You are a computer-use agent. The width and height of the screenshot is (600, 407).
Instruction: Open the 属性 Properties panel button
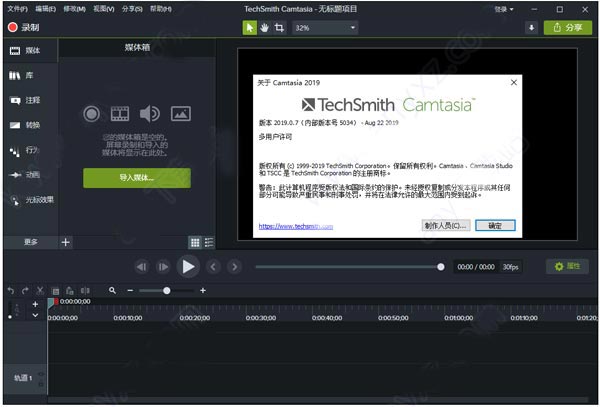(x=567, y=266)
